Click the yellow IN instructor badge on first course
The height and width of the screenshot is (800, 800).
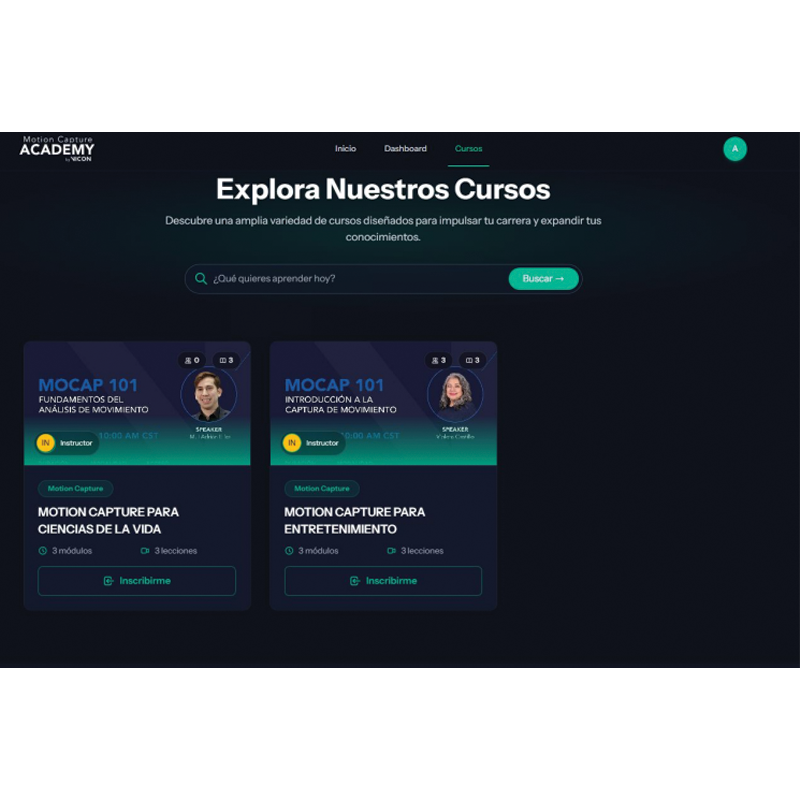coord(46,443)
